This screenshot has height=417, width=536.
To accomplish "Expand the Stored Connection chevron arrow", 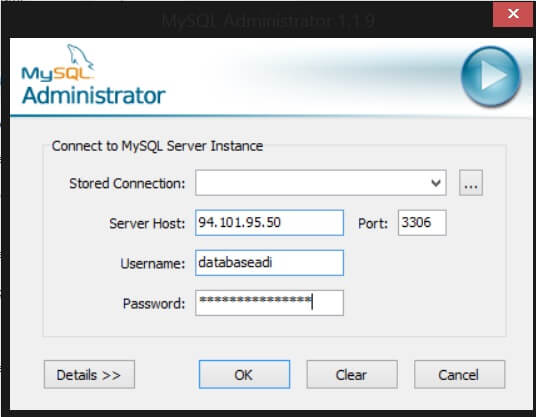I will 436,183.
